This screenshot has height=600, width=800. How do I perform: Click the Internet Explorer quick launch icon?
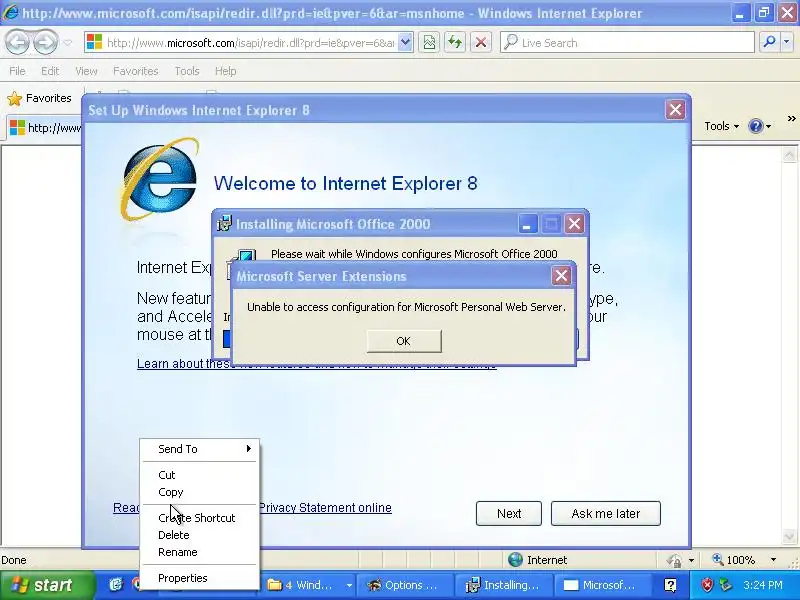tap(116, 585)
